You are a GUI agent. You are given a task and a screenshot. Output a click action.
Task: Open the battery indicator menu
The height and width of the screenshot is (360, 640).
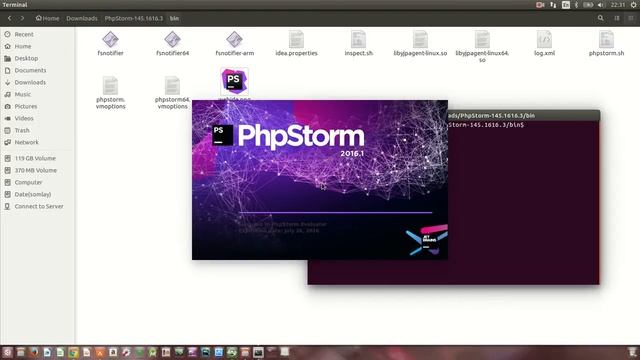588,5
